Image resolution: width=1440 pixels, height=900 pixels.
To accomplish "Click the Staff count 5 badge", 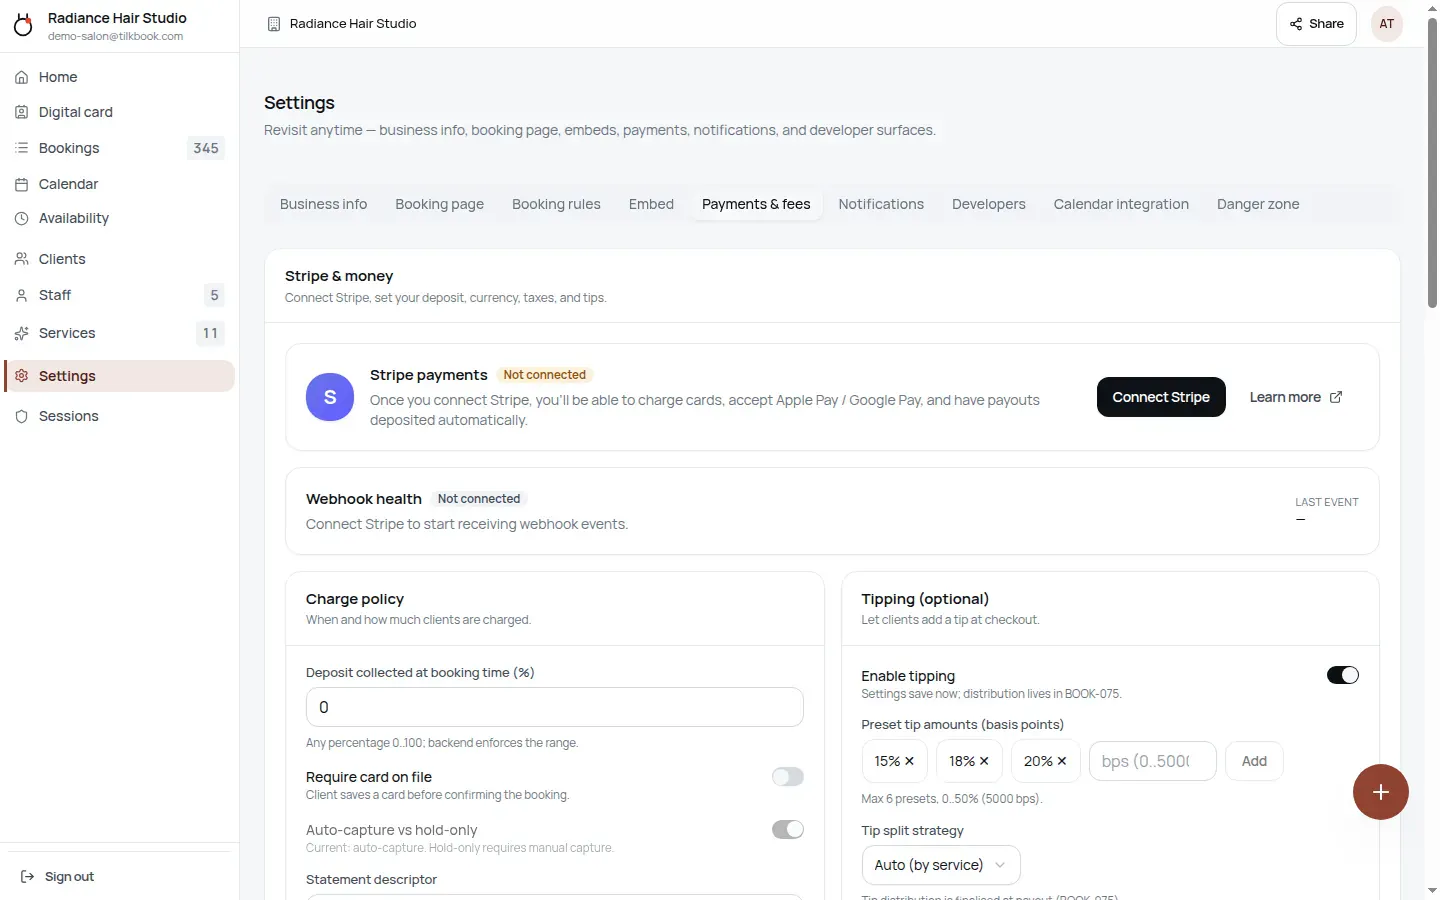I will tap(214, 295).
